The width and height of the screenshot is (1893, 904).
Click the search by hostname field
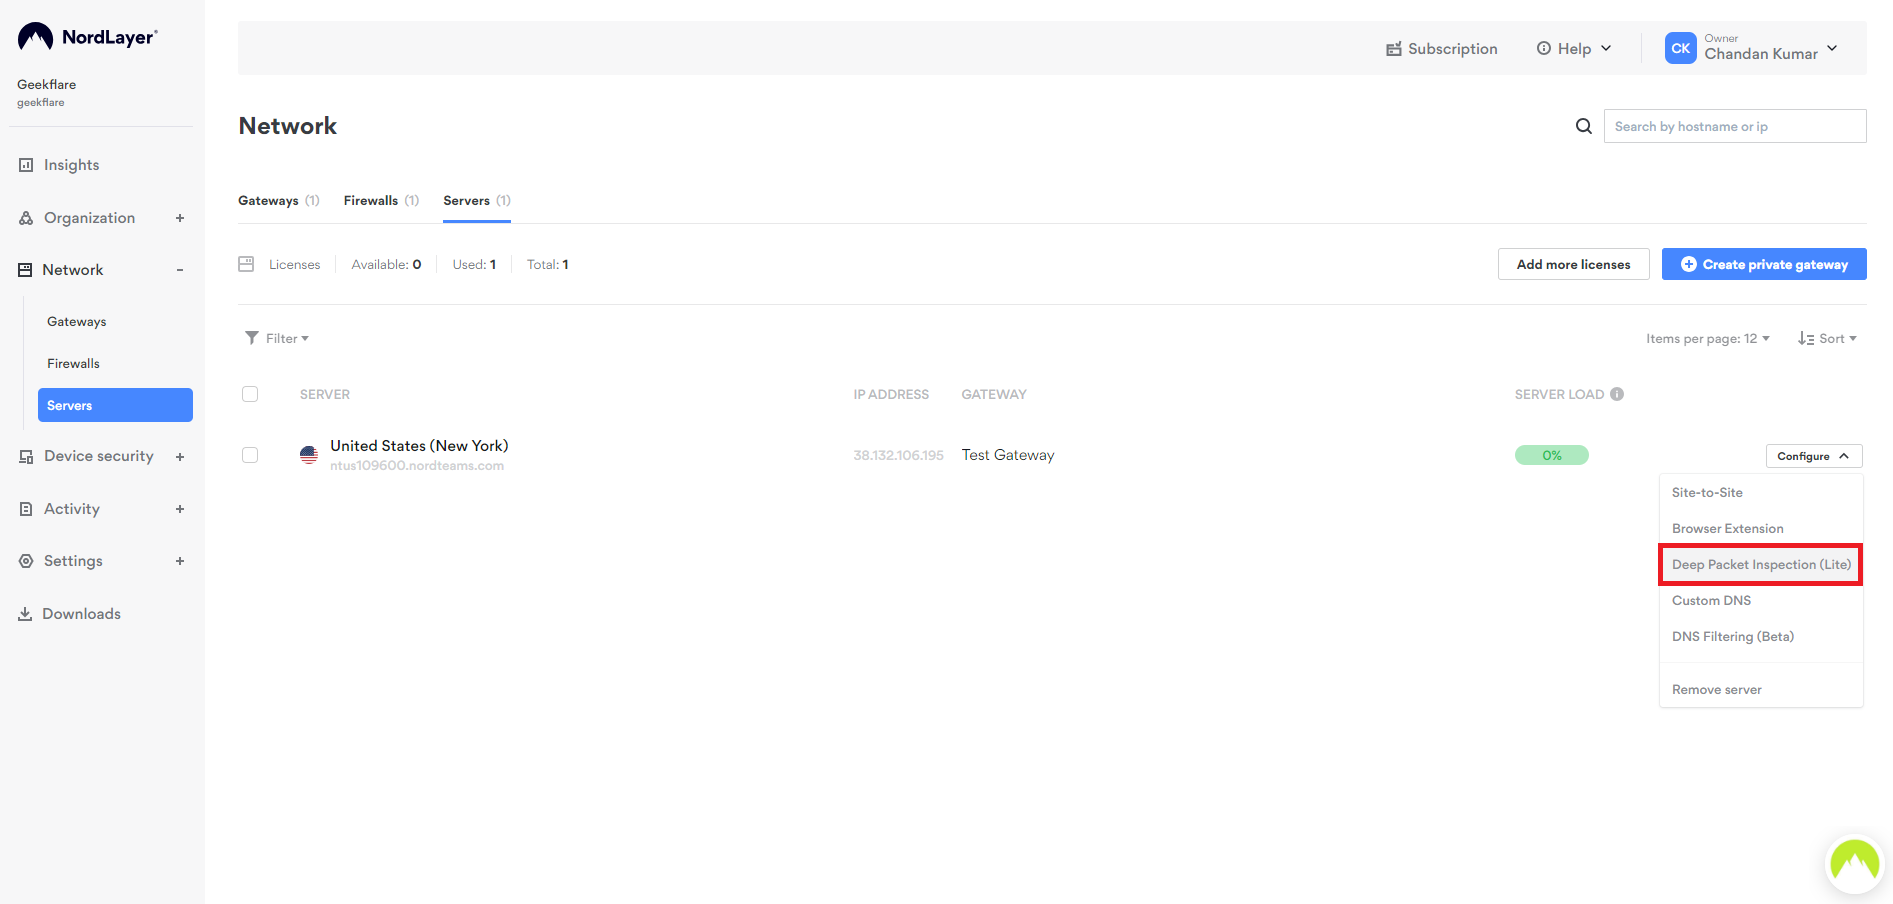1735,126
